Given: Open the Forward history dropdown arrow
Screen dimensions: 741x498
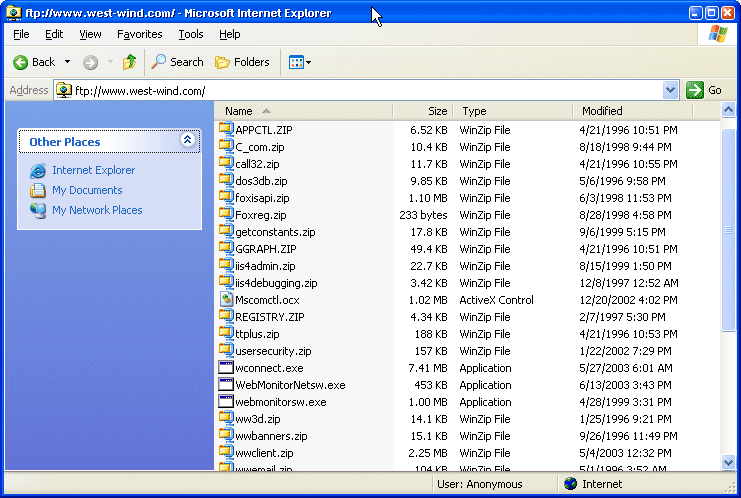Looking at the screenshot, I should click(x=110, y=62).
